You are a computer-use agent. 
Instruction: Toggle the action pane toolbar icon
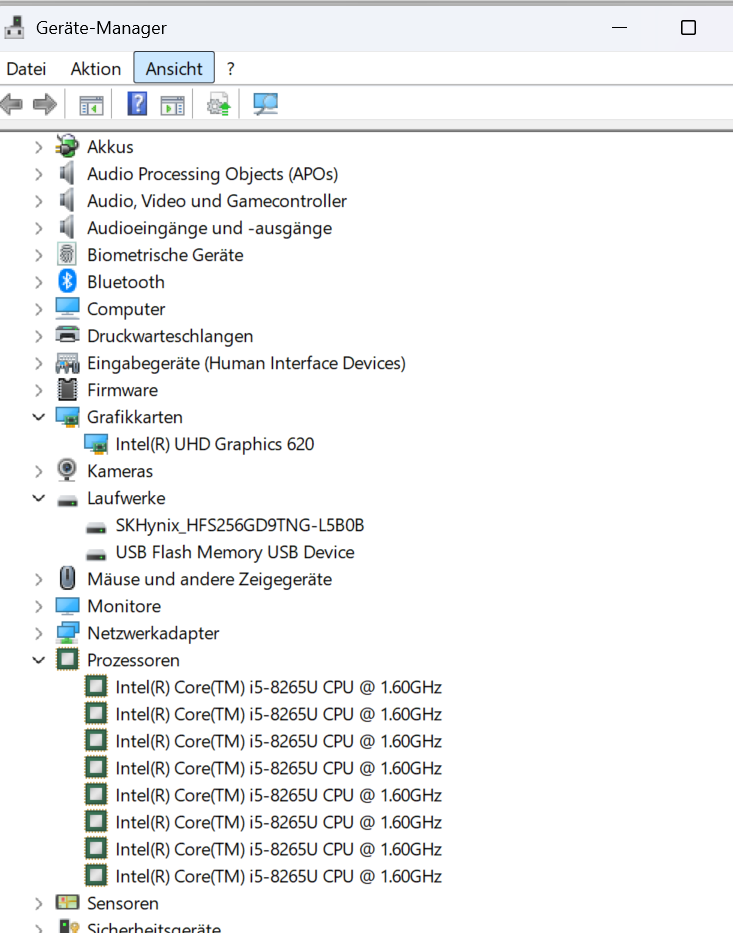tap(173, 105)
